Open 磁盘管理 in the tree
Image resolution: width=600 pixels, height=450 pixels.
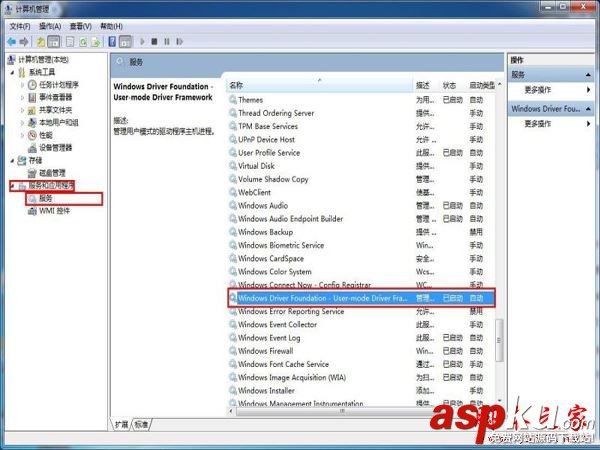pyautogui.click(x=52, y=173)
